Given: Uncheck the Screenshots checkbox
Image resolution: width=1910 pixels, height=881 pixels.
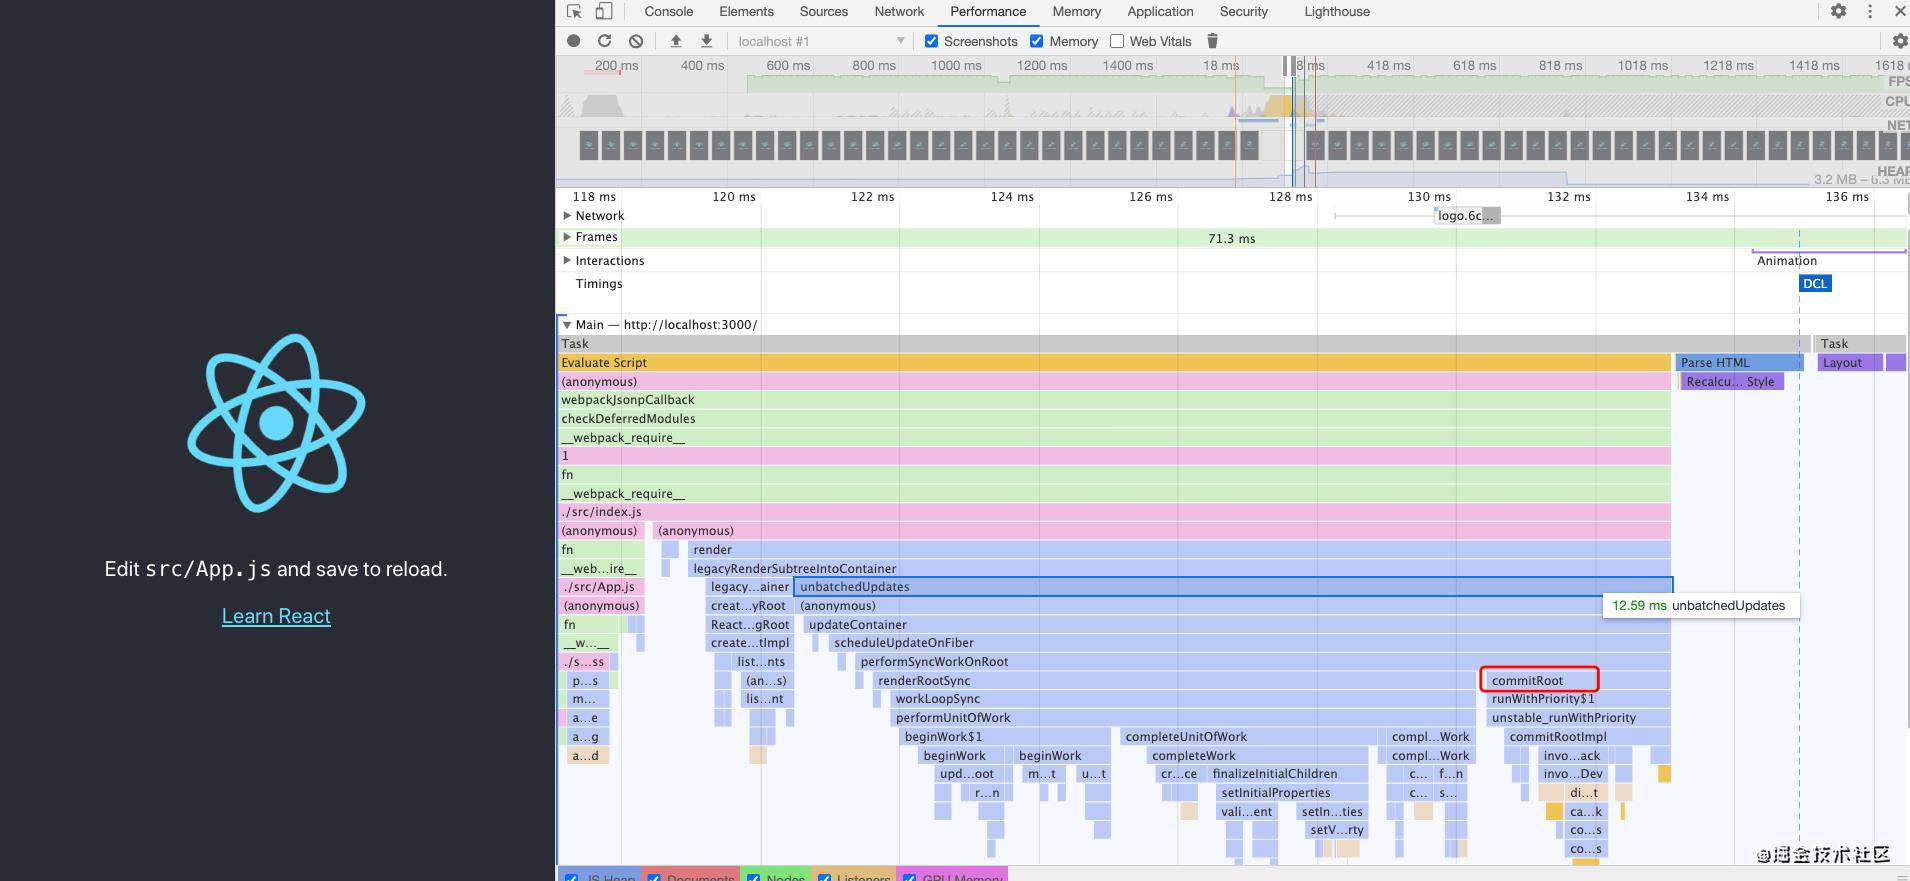Looking at the screenshot, I should [931, 41].
